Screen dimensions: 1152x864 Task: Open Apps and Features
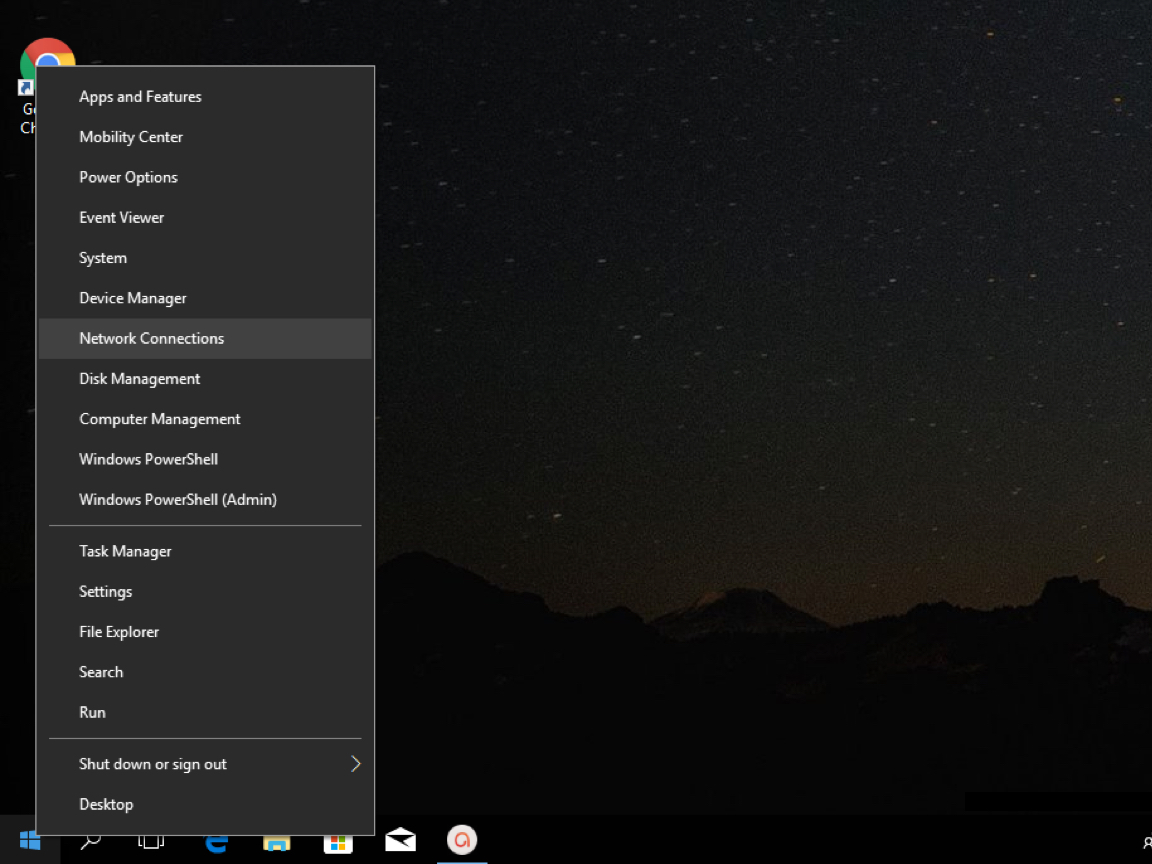[x=205, y=97]
